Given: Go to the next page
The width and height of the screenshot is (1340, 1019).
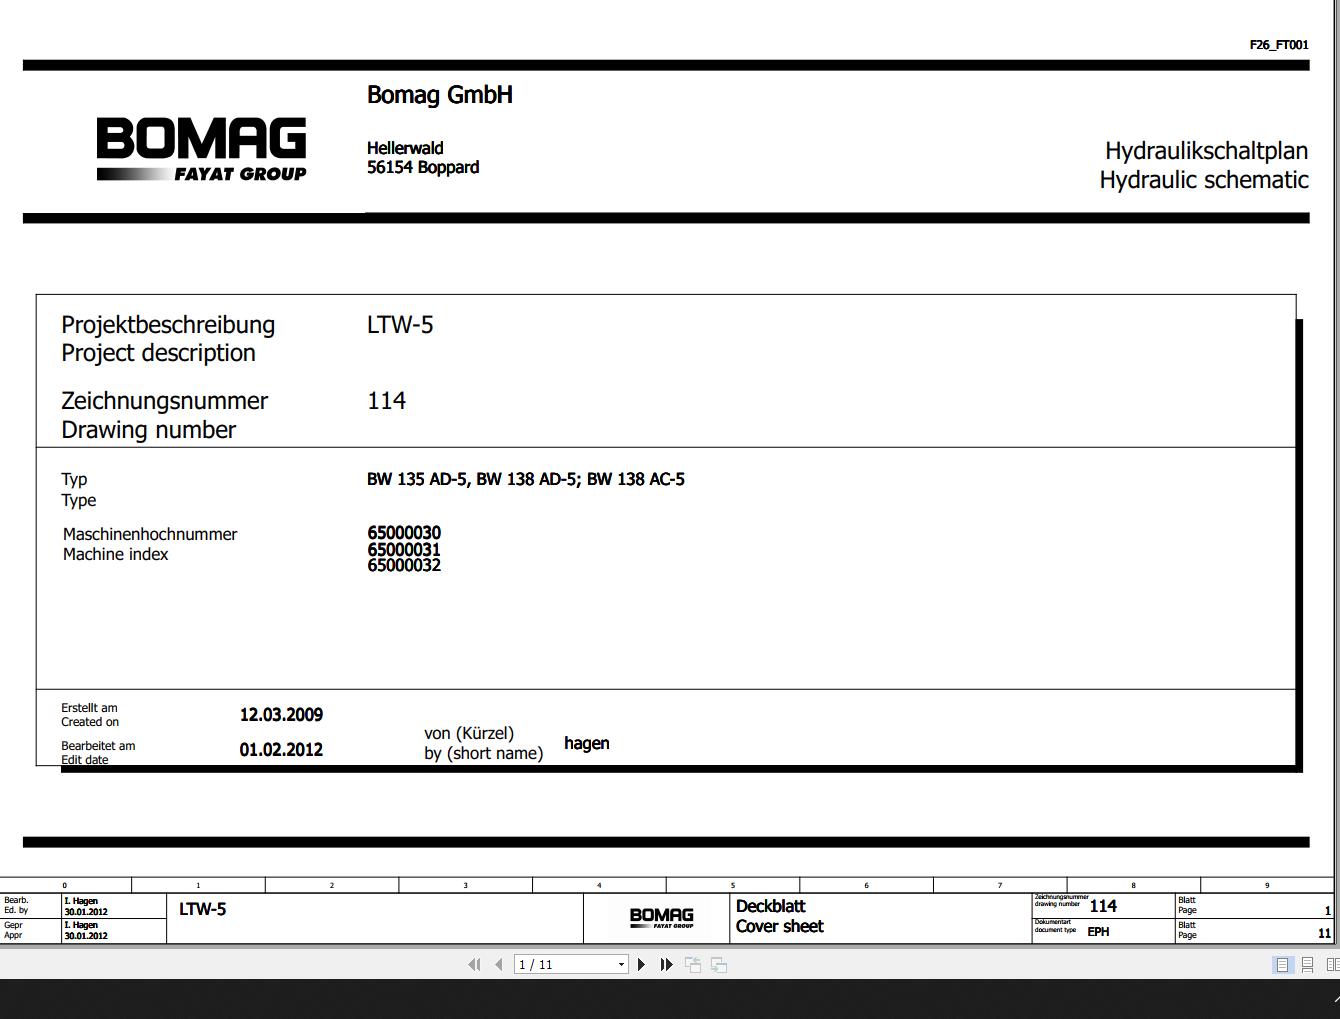Looking at the screenshot, I should pos(641,965).
